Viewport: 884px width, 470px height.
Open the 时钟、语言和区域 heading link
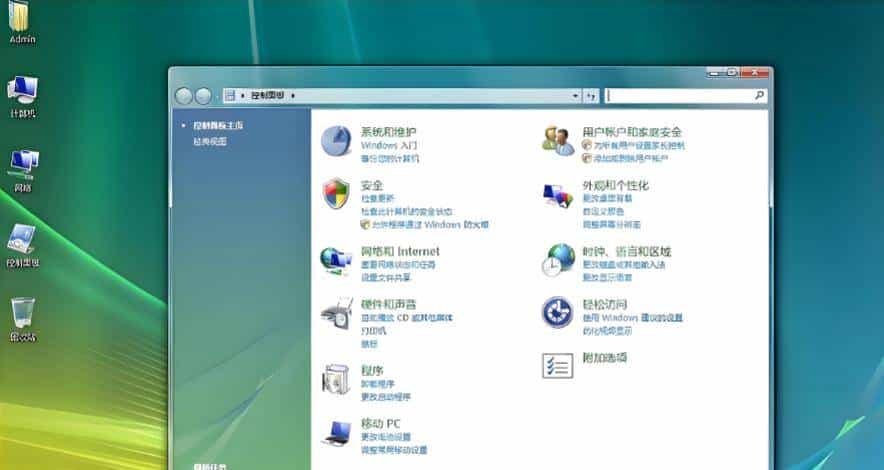(x=627, y=251)
